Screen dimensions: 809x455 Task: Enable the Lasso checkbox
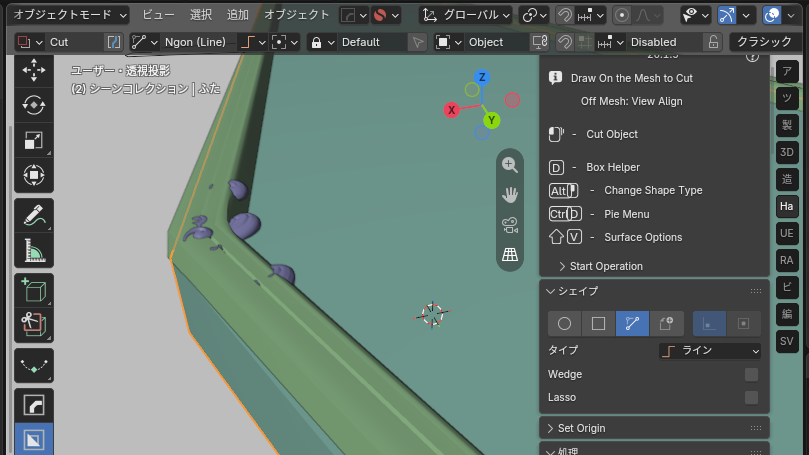tap(751, 398)
